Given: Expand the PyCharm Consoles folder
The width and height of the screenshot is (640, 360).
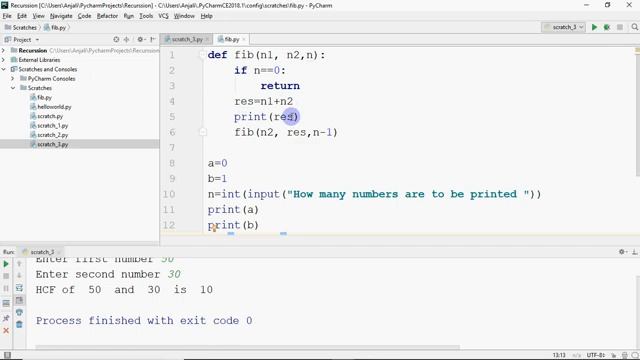Looking at the screenshot, I should pos(13,78).
